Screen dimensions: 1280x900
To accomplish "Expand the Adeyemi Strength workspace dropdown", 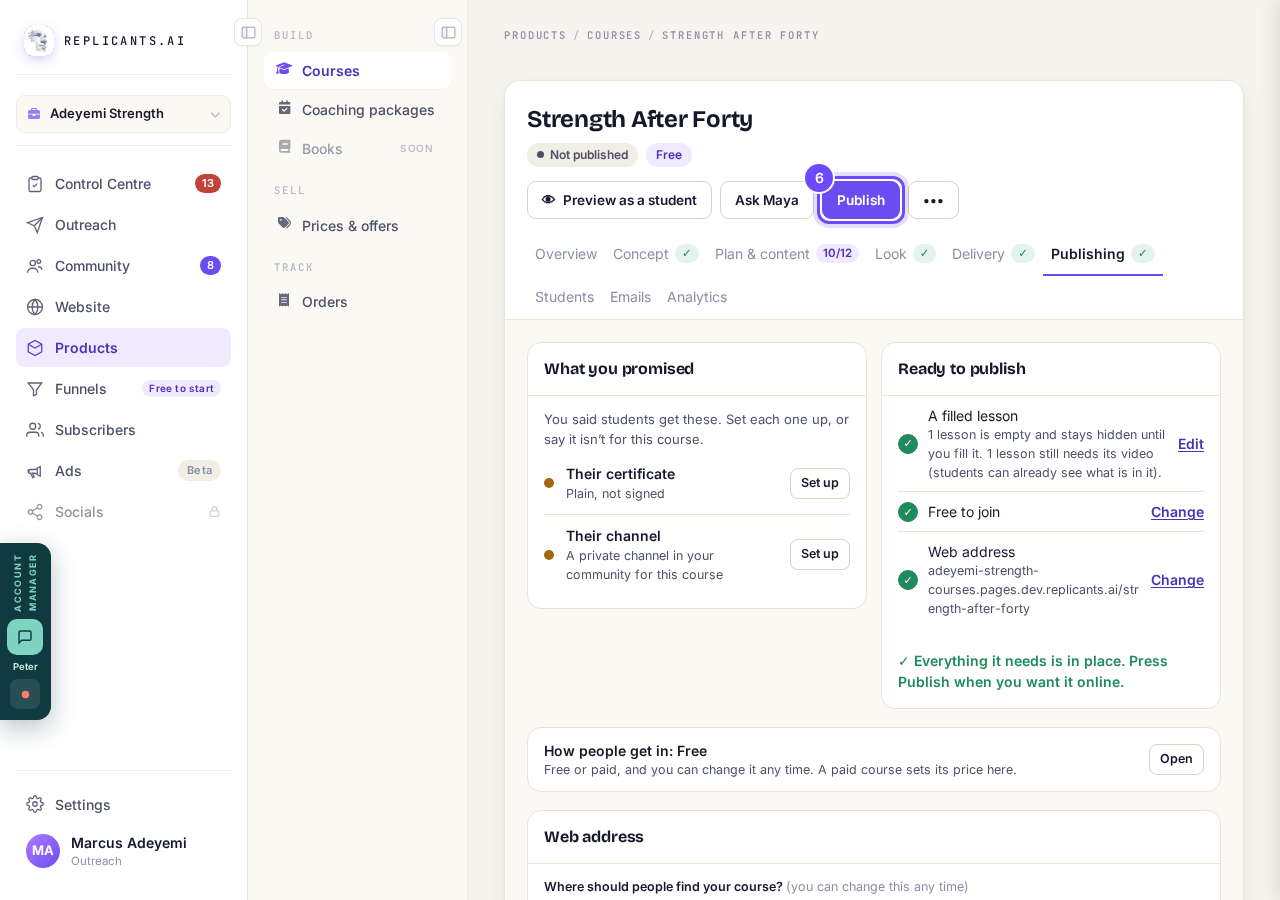I will pyautogui.click(x=123, y=114).
